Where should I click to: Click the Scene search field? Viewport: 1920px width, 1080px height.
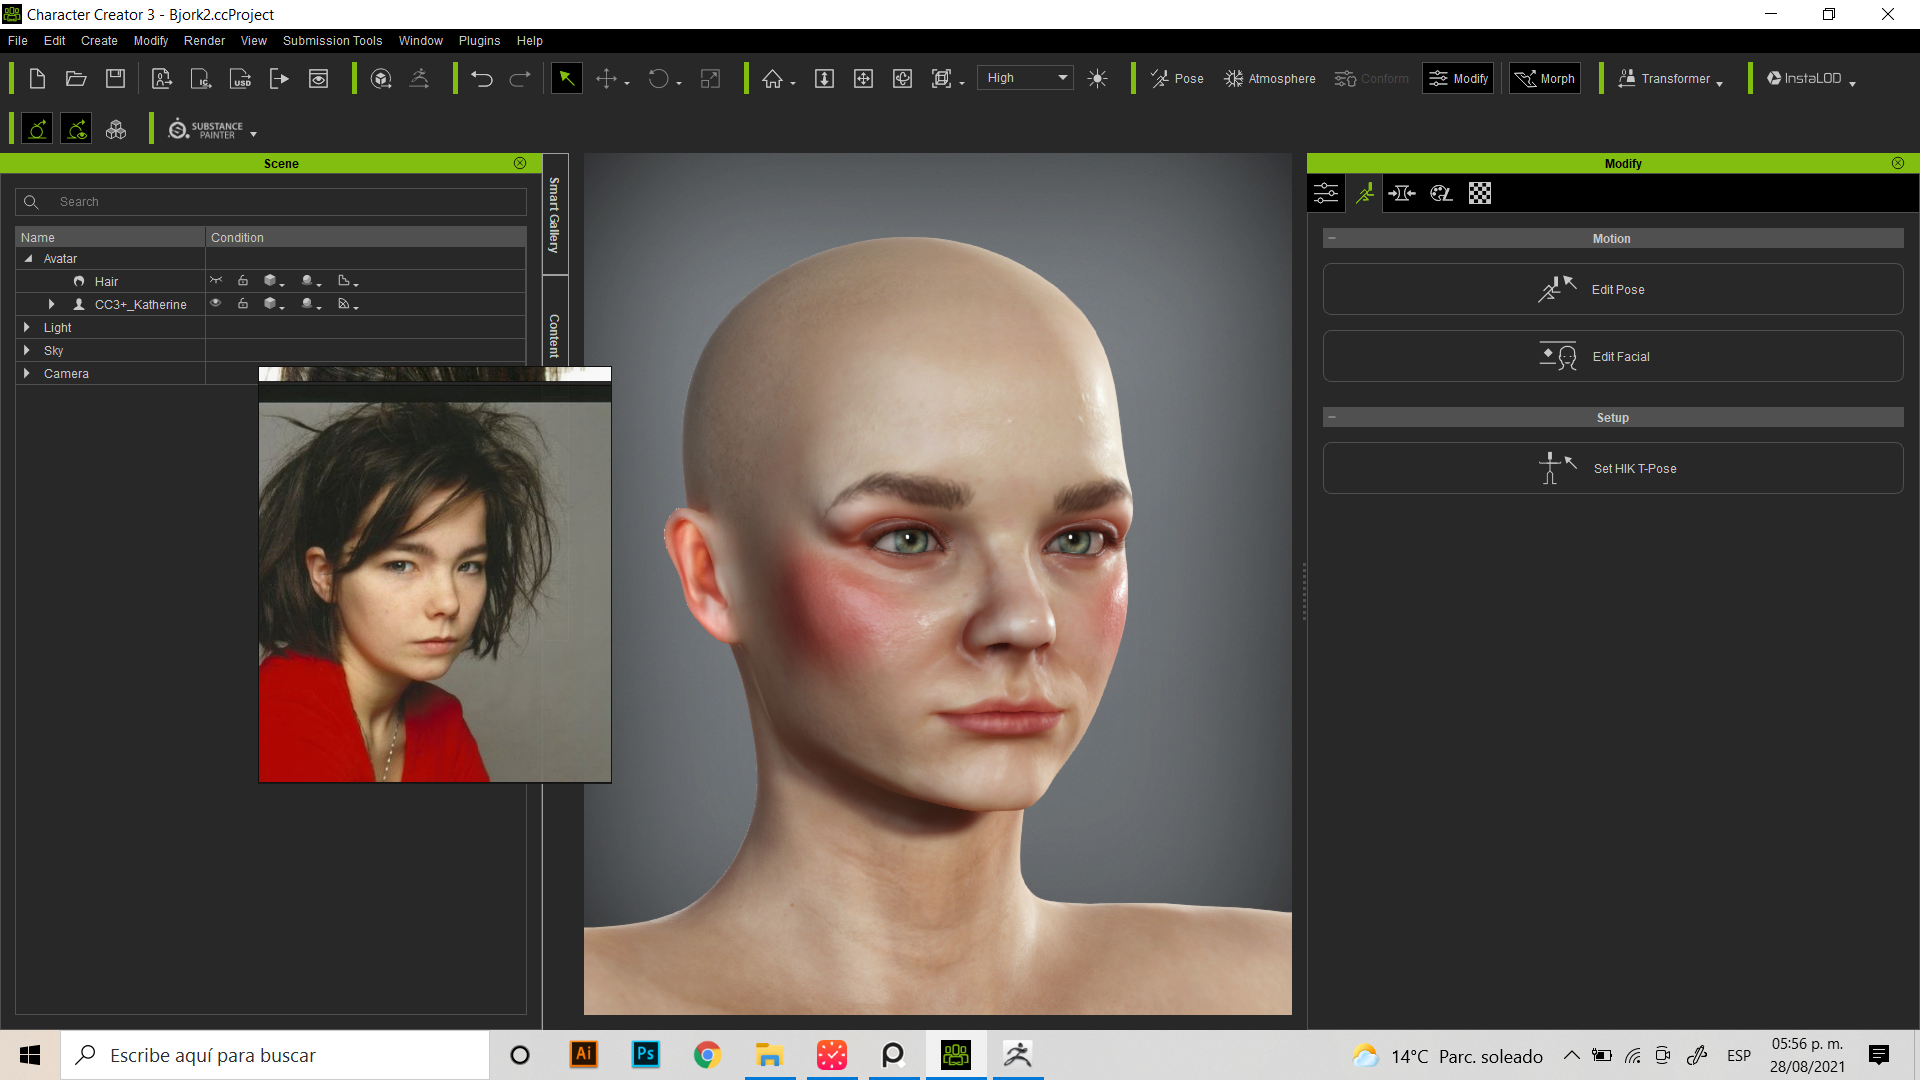pyautogui.click(x=271, y=202)
